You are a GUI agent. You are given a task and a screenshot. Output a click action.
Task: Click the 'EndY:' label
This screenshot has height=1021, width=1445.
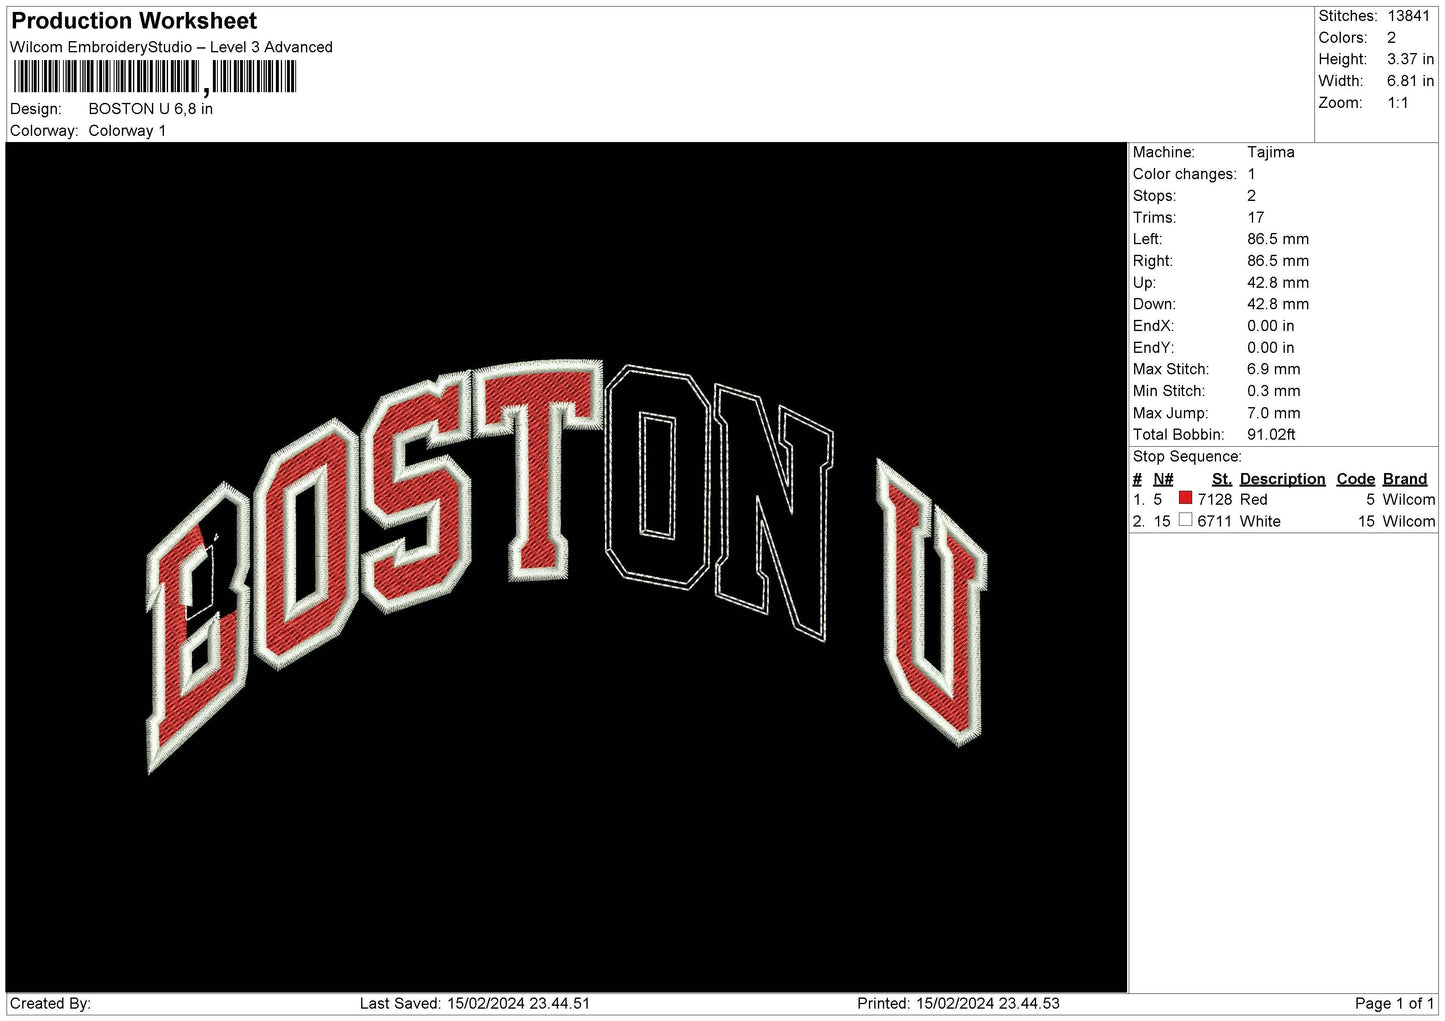coord(1153,348)
